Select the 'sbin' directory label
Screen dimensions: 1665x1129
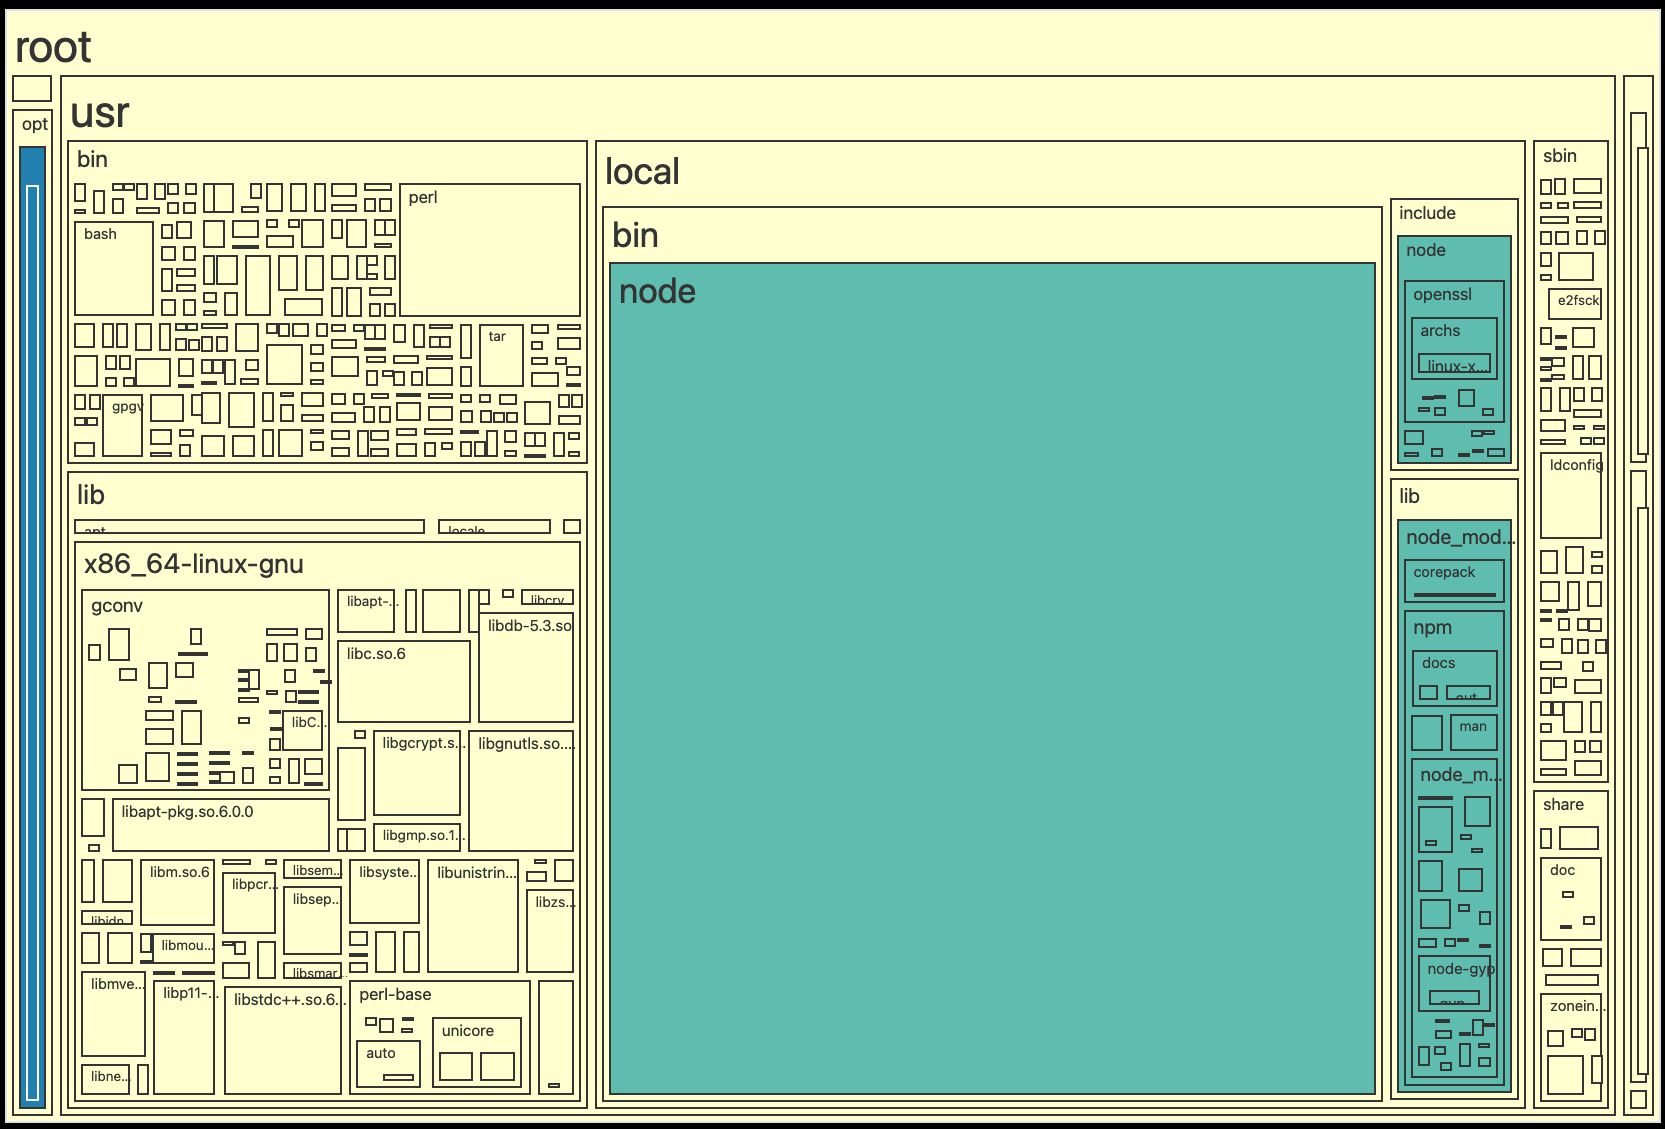pos(1559,156)
